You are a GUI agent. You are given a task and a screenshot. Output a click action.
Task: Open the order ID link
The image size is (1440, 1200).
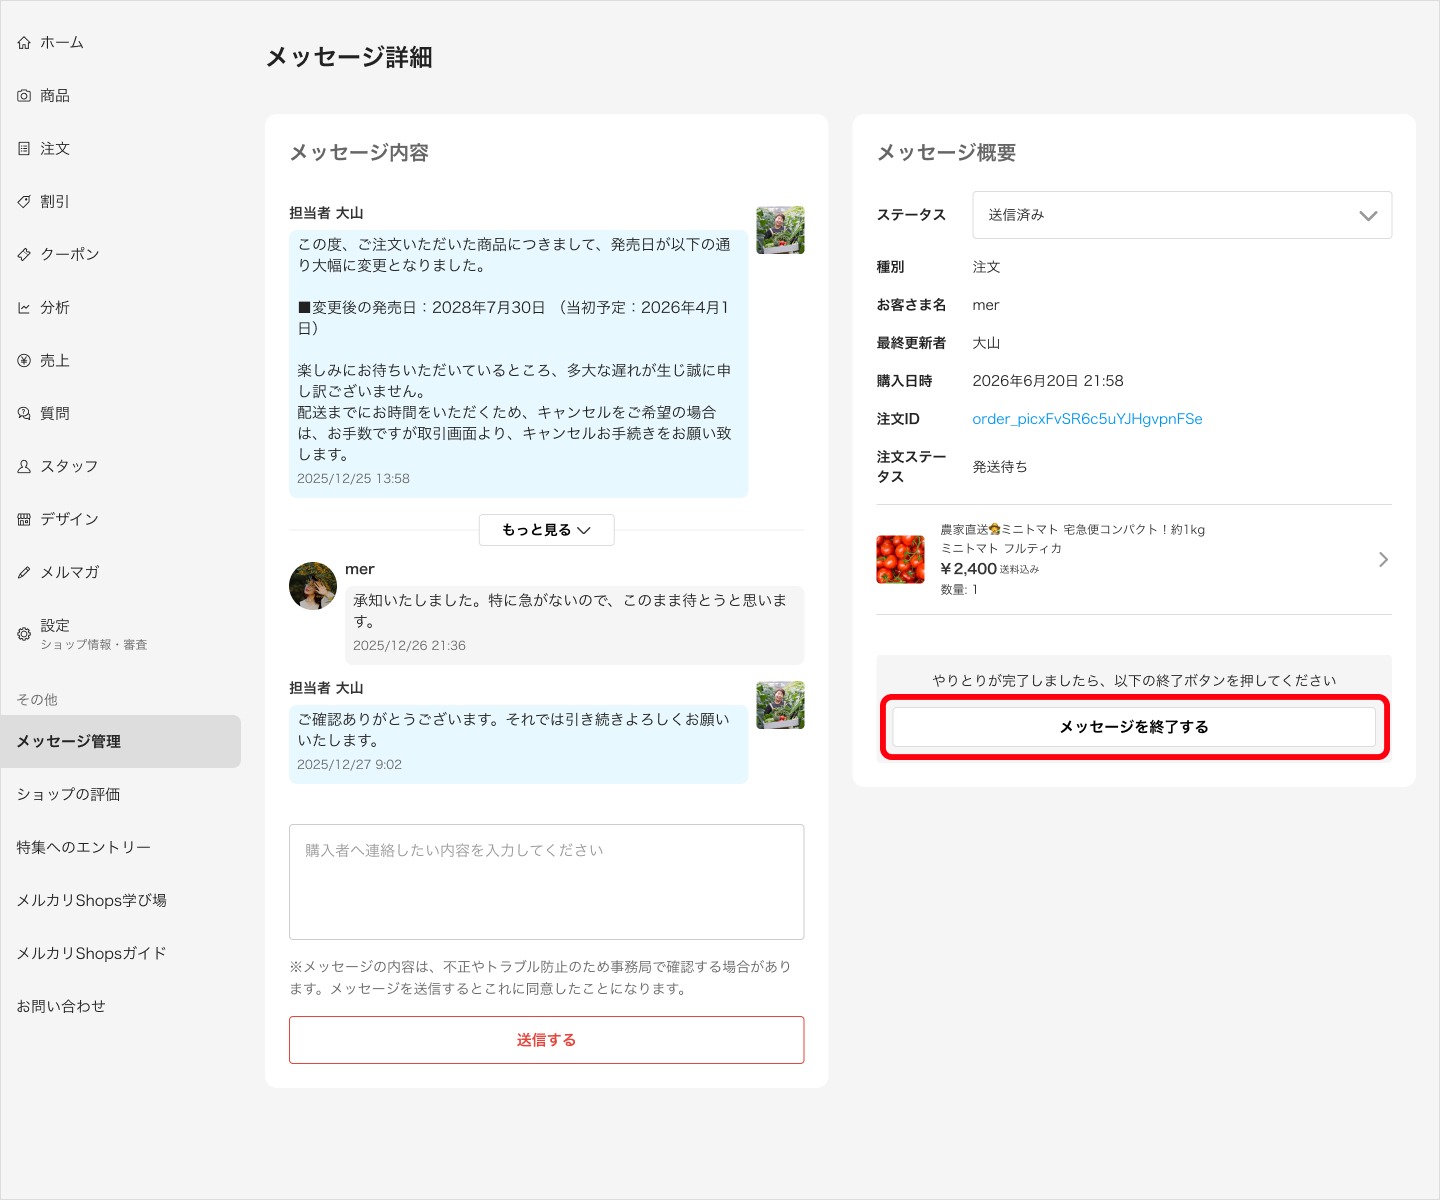[1087, 419]
